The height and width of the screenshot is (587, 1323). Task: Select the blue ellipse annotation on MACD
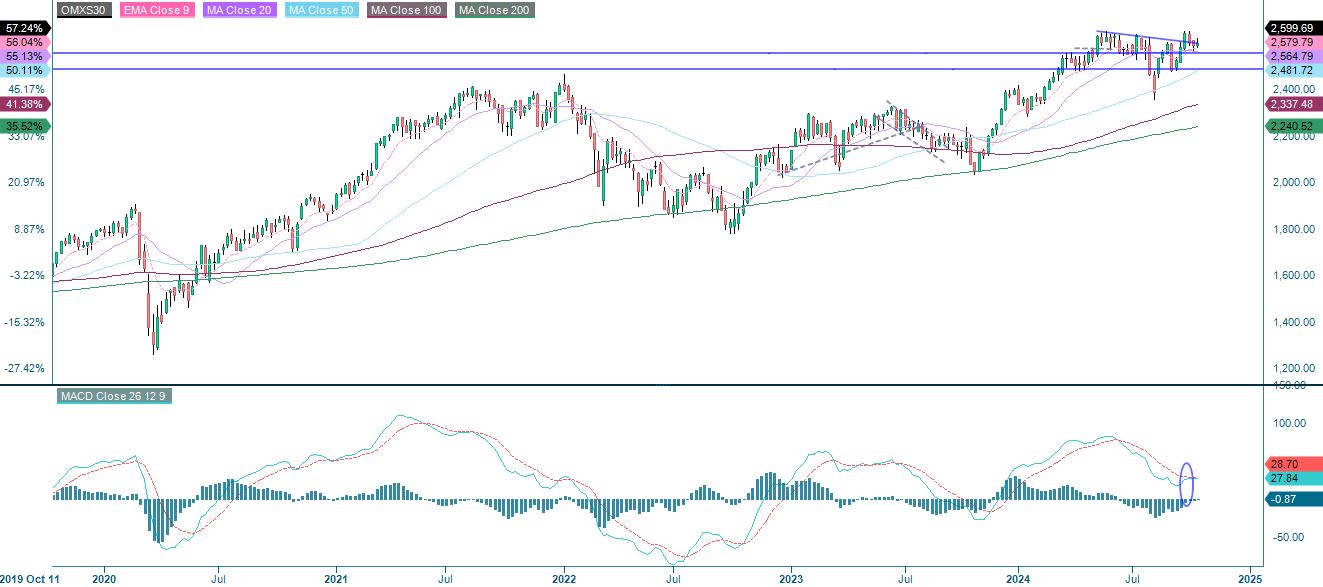(x=1186, y=484)
